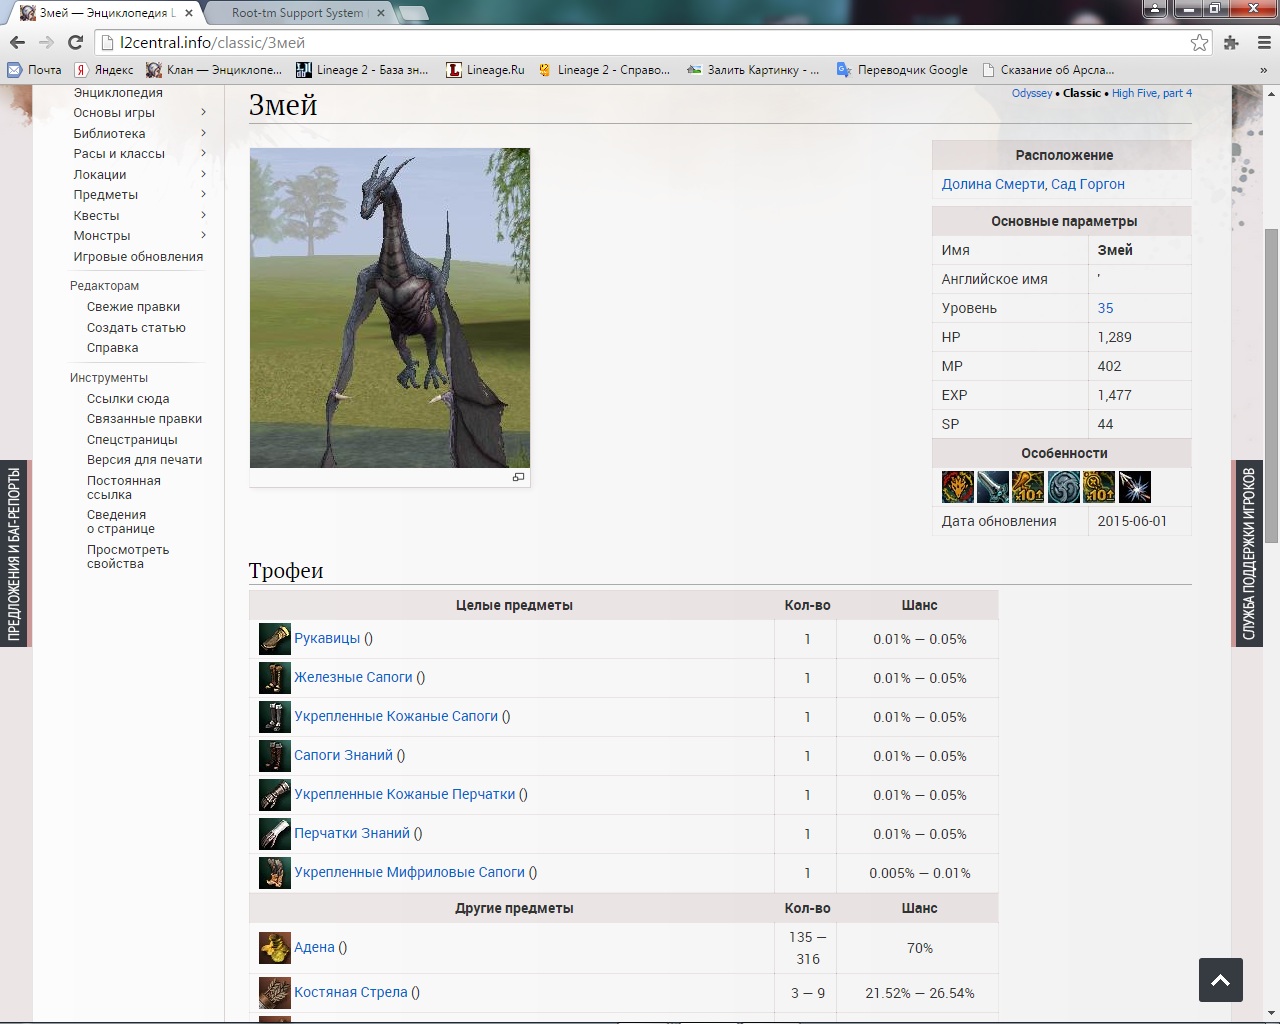This screenshot has width=1280, height=1024.
Task: Open Версия для печати link
Action: coord(144,460)
